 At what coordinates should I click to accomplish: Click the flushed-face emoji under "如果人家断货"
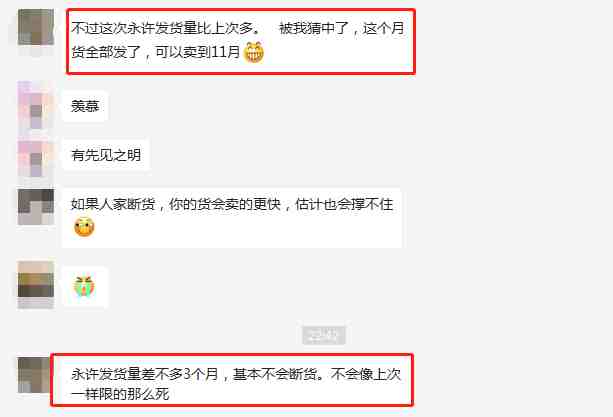click(x=84, y=227)
